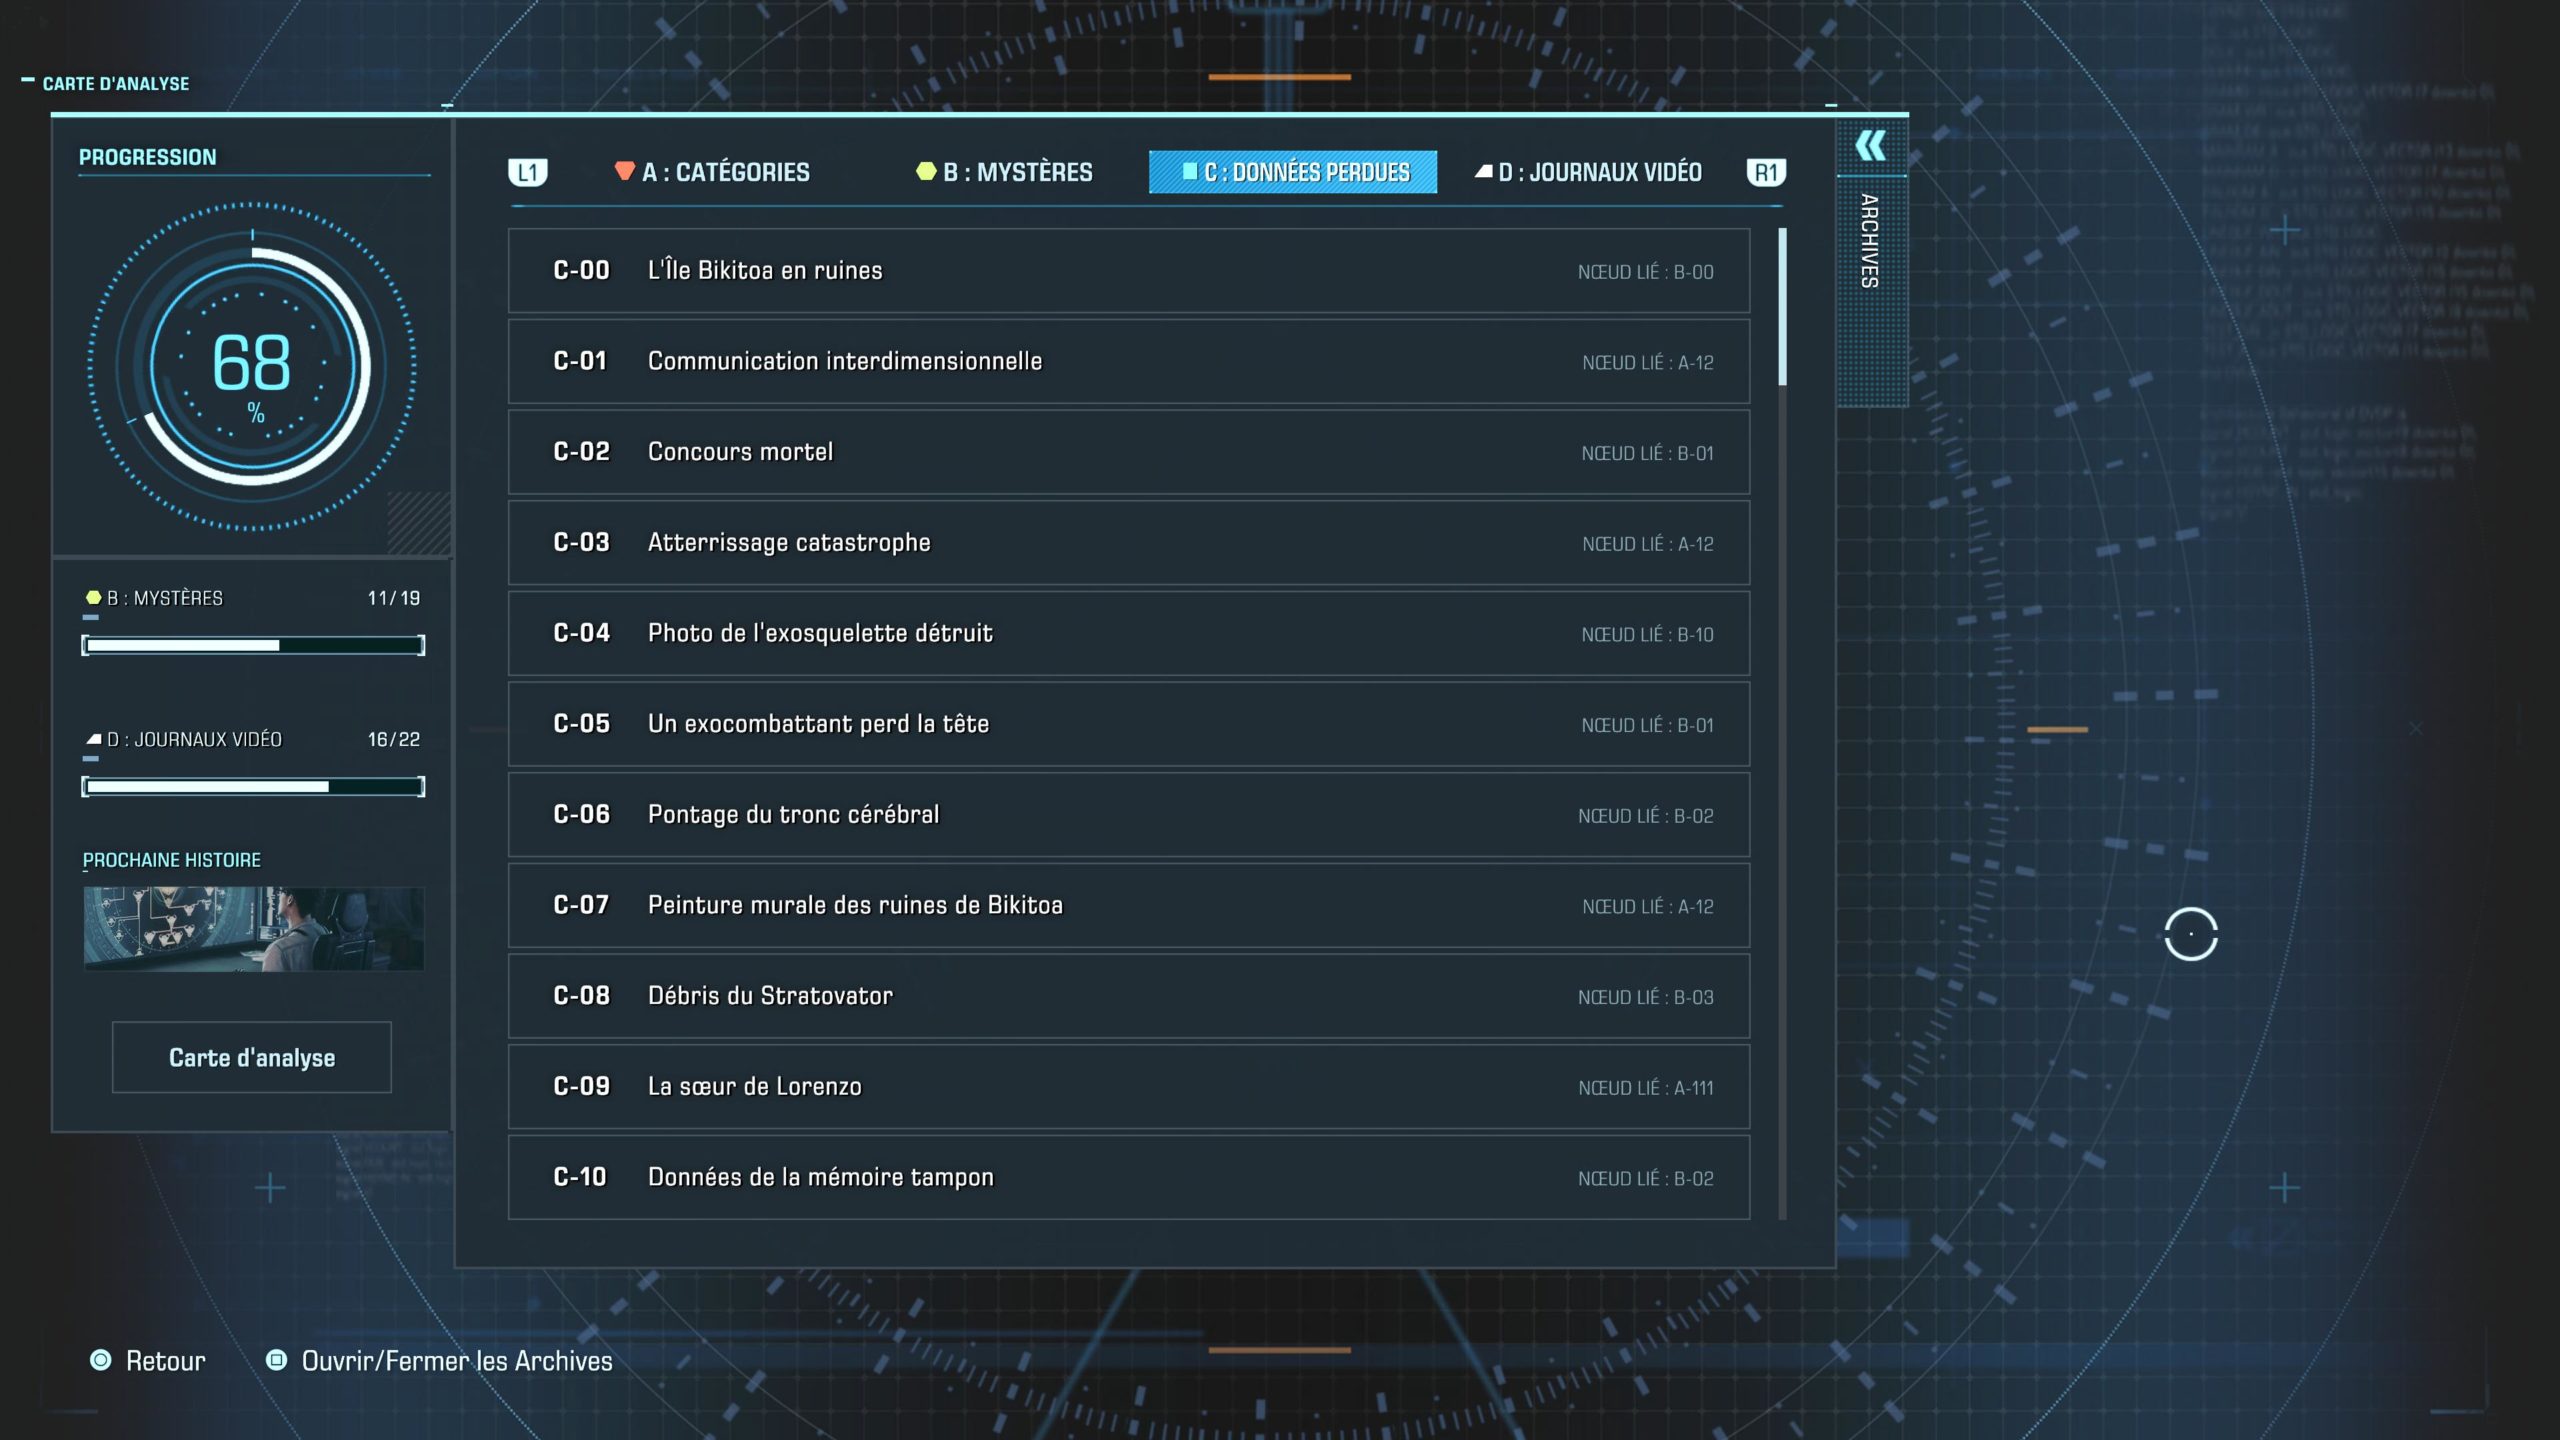
Task: Click the D : JOURNAUX VIDÉO progress bar
Action: pyautogui.click(x=253, y=786)
